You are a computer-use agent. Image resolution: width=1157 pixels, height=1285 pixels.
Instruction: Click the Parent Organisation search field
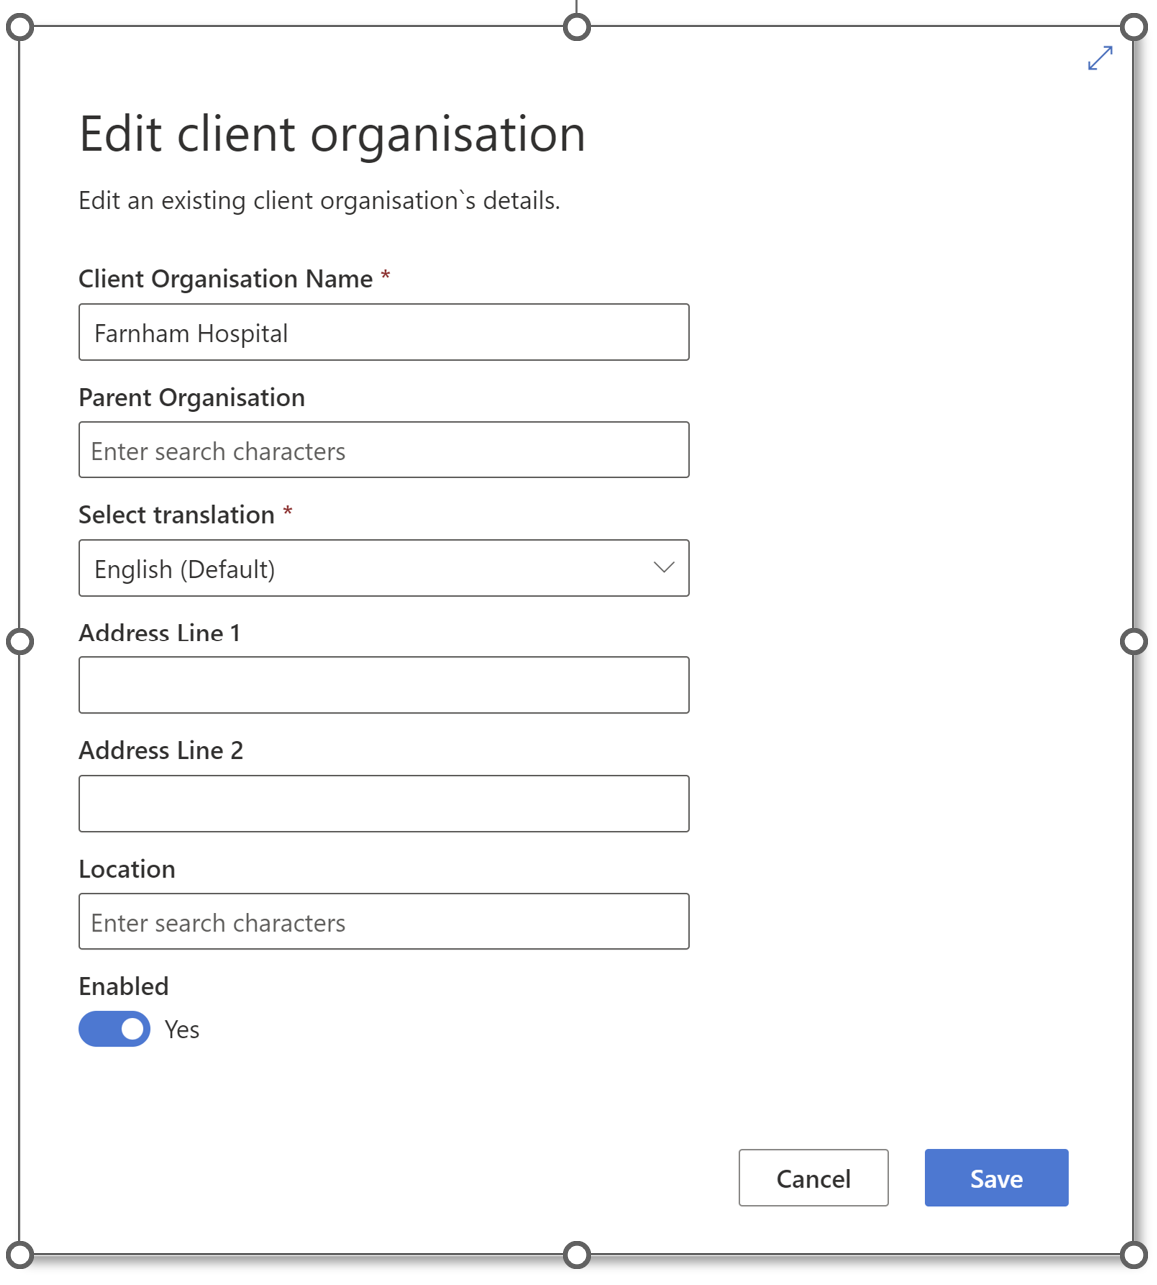[x=384, y=450]
